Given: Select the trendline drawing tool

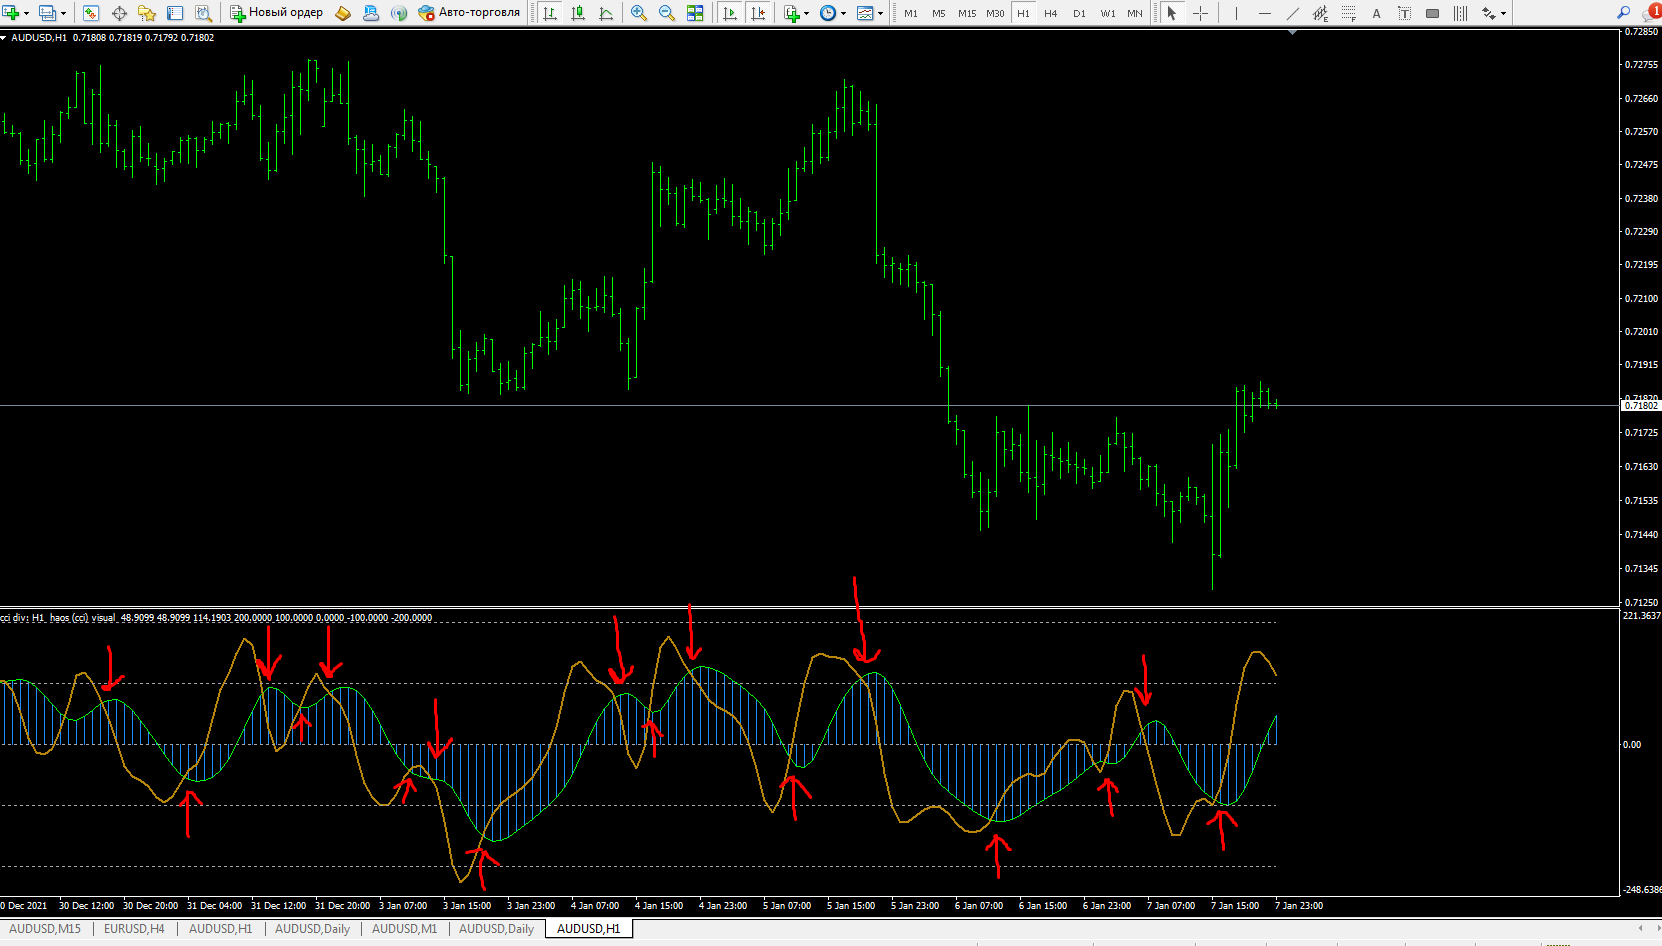Looking at the screenshot, I should (x=1292, y=13).
